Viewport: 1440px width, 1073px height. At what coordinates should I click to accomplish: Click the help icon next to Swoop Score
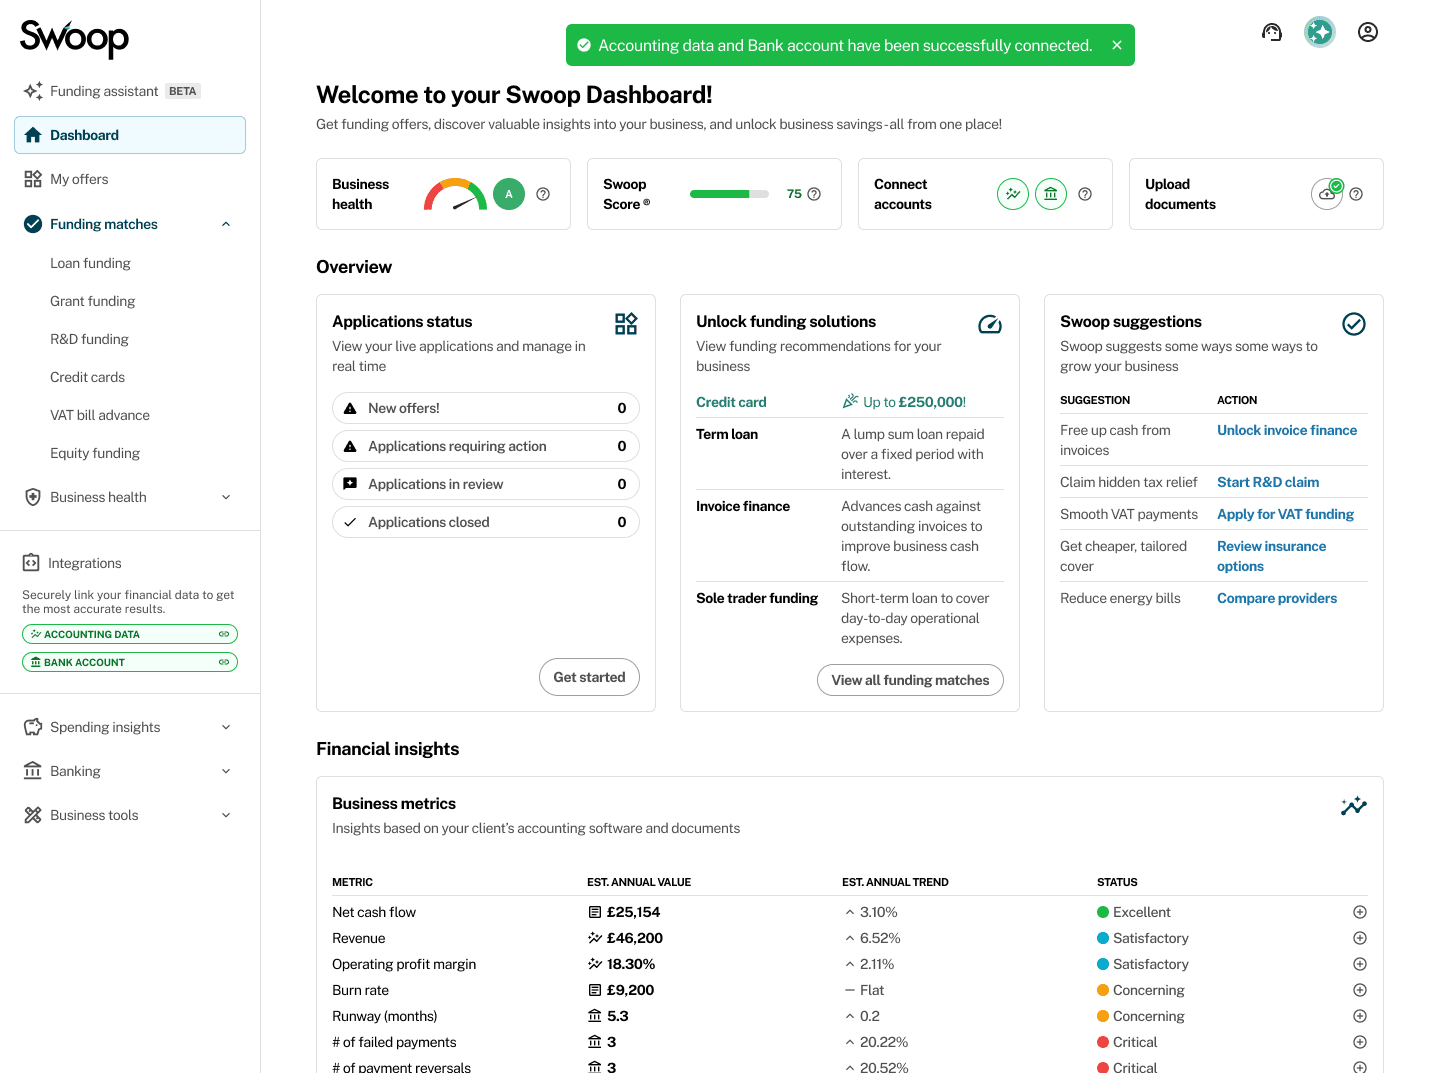pos(814,194)
